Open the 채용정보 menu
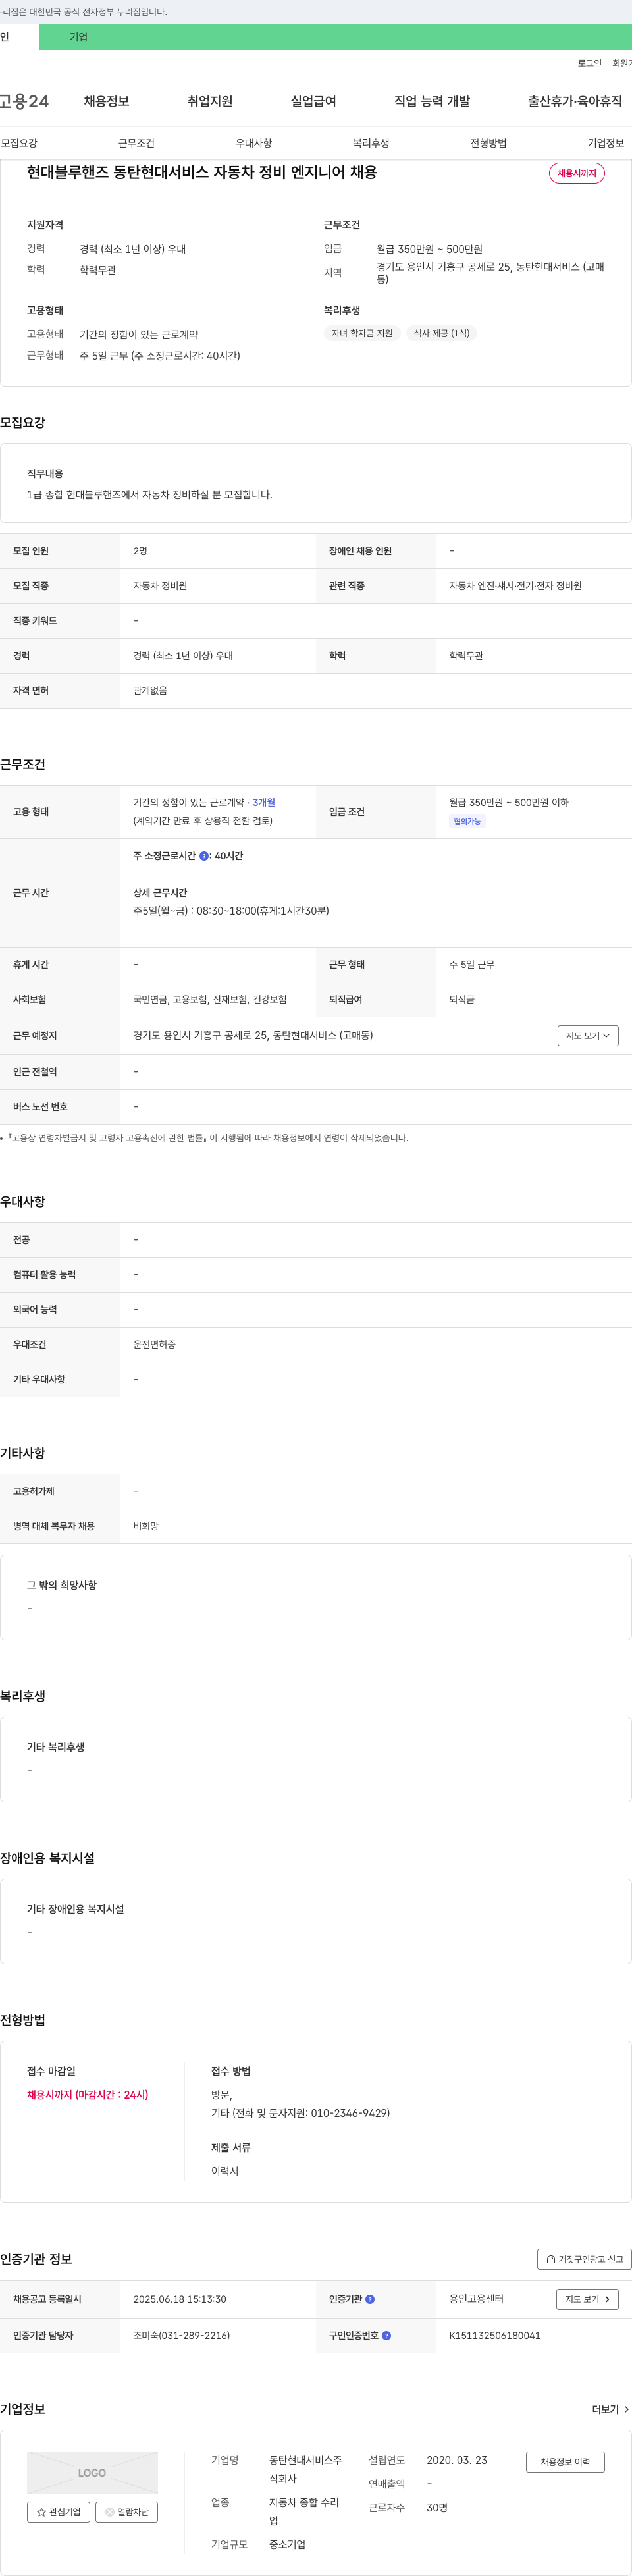This screenshot has width=632, height=2576. tap(106, 101)
